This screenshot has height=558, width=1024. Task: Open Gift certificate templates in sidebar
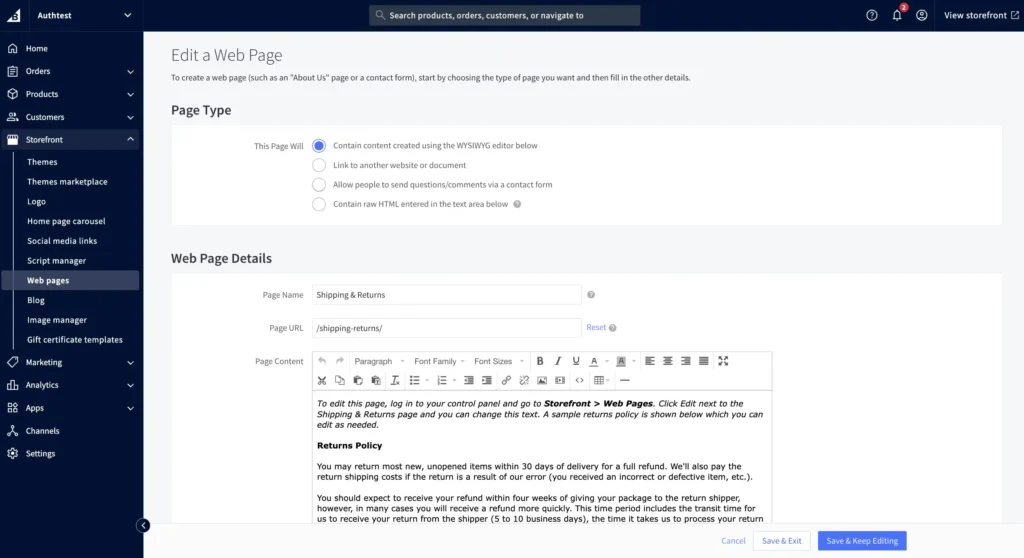pos(74,340)
